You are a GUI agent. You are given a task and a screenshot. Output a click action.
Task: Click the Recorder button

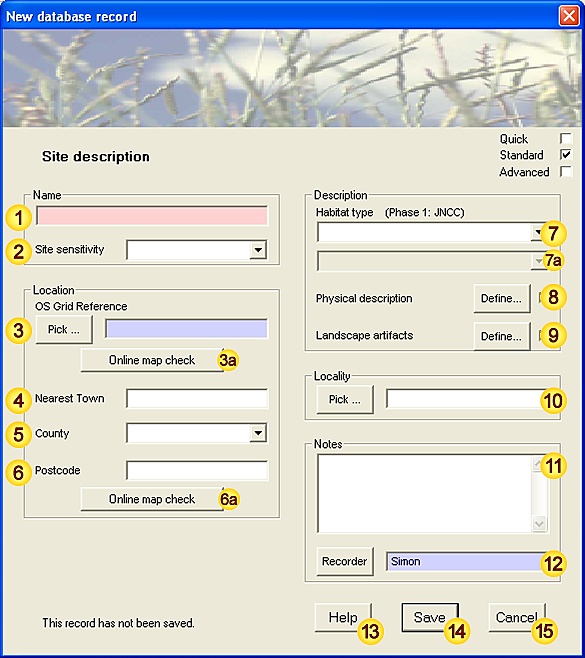coord(345,561)
